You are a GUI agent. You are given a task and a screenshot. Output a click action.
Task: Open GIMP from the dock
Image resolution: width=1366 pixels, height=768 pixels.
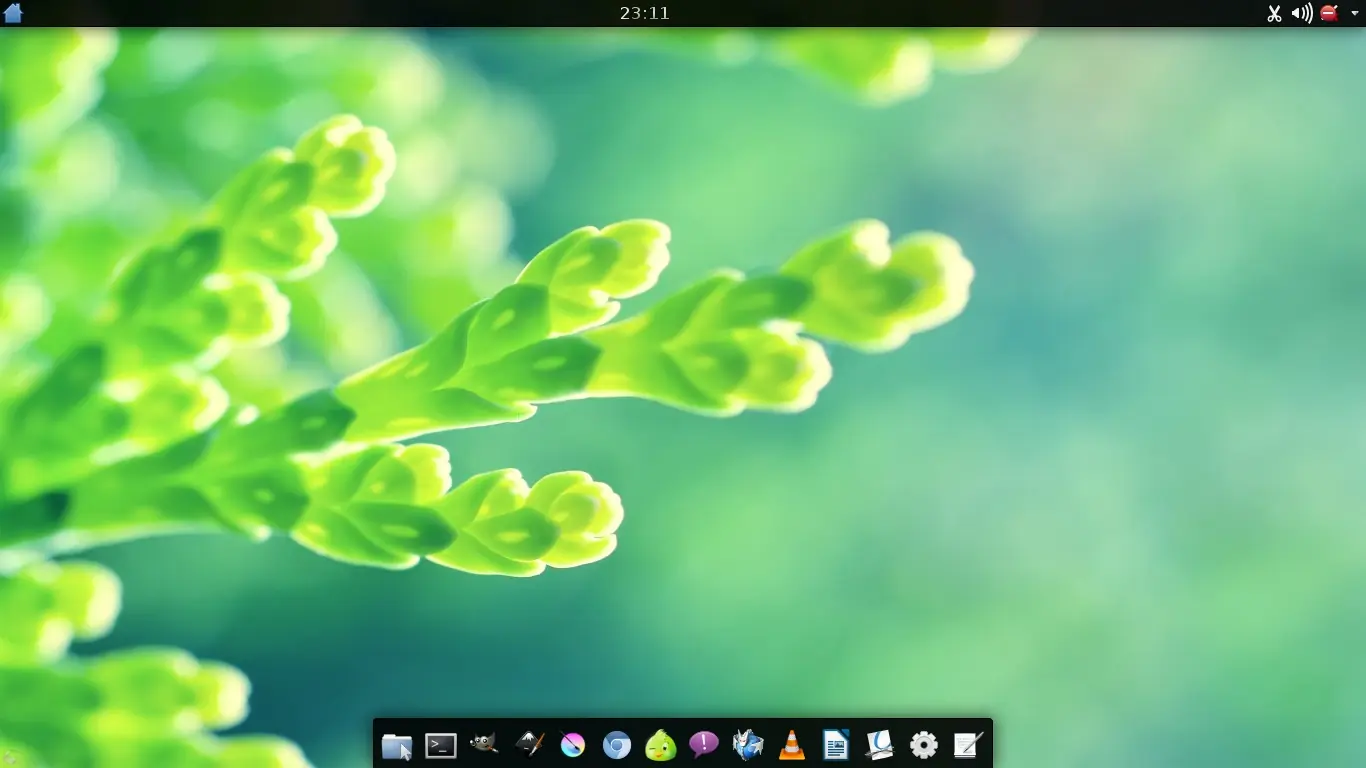coord(485,745)
